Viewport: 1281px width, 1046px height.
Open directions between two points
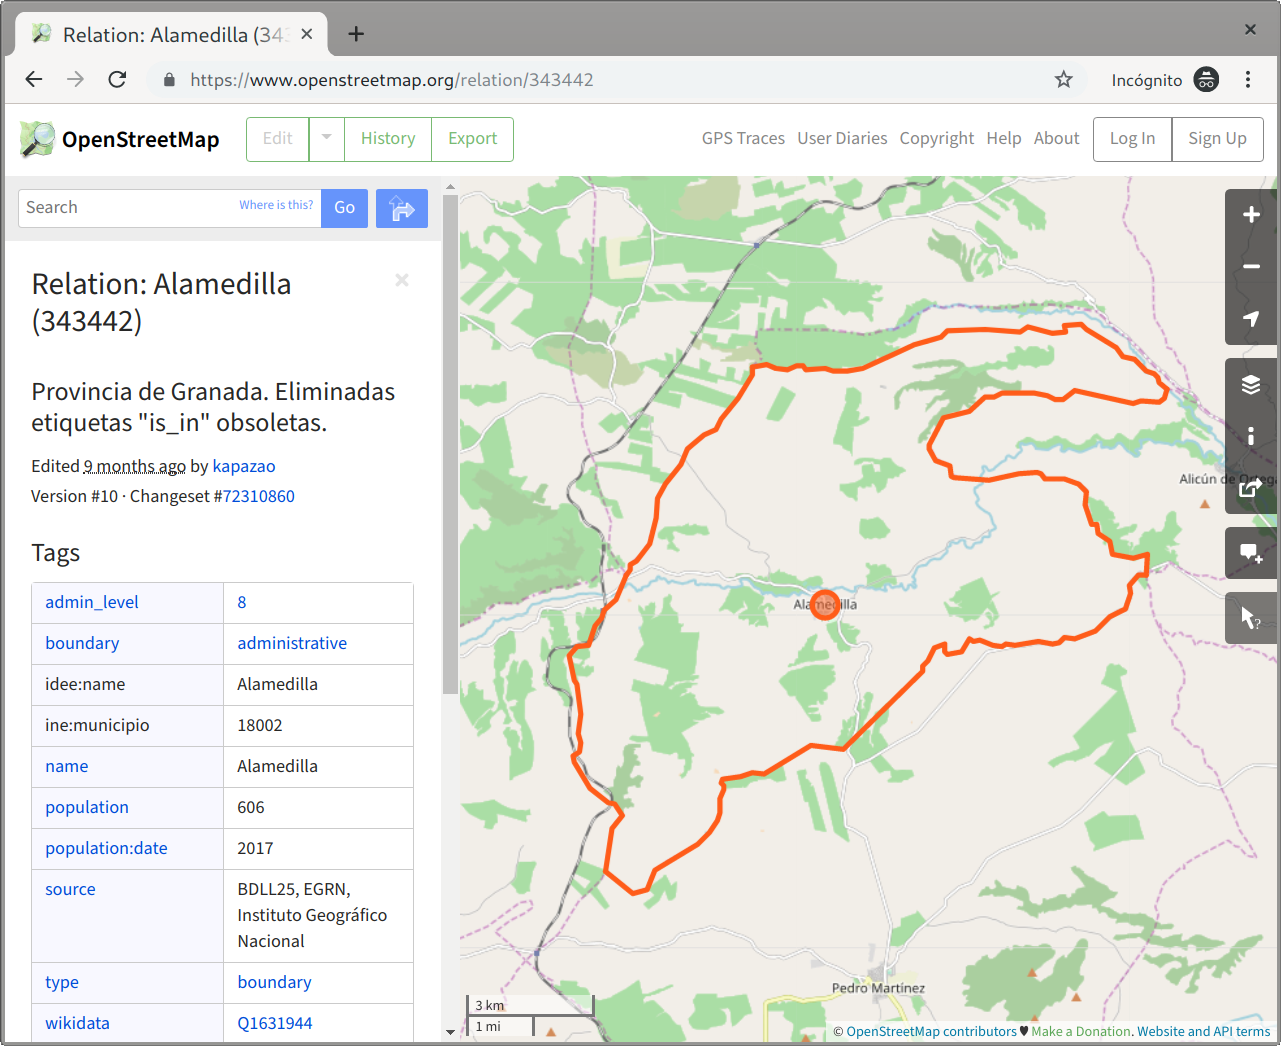click(402, 208)
